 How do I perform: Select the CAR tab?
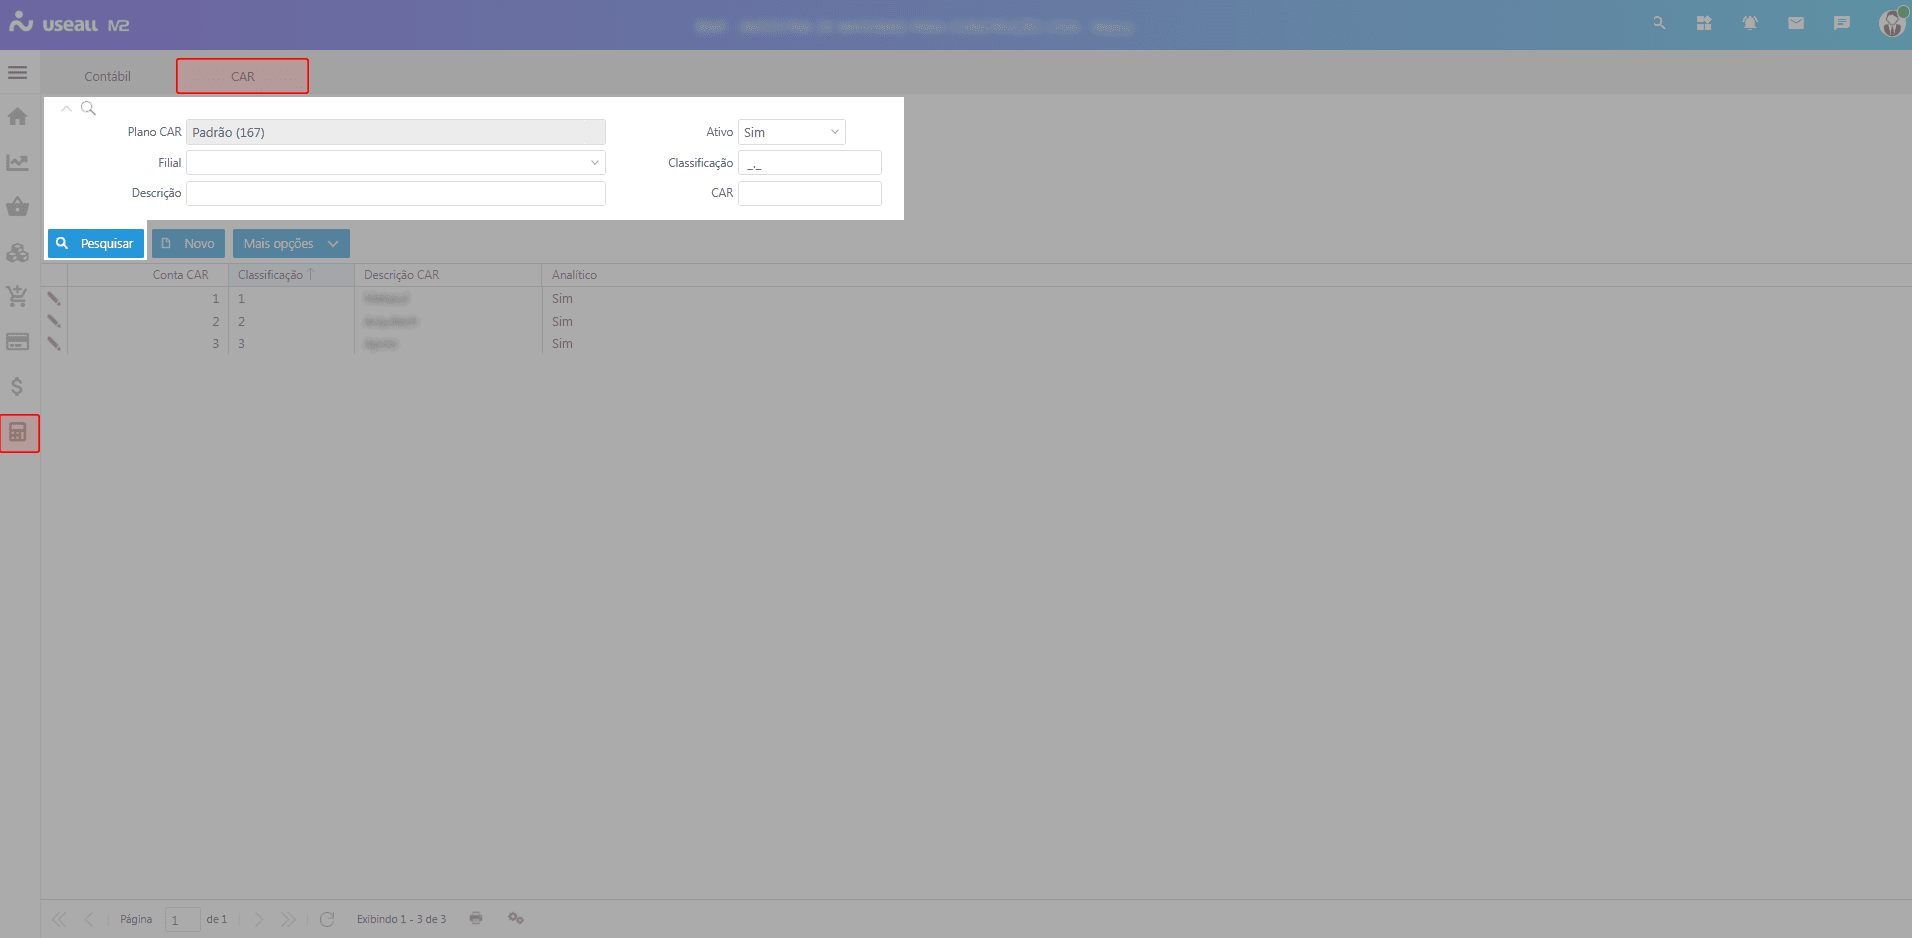[x=242, y=76]
